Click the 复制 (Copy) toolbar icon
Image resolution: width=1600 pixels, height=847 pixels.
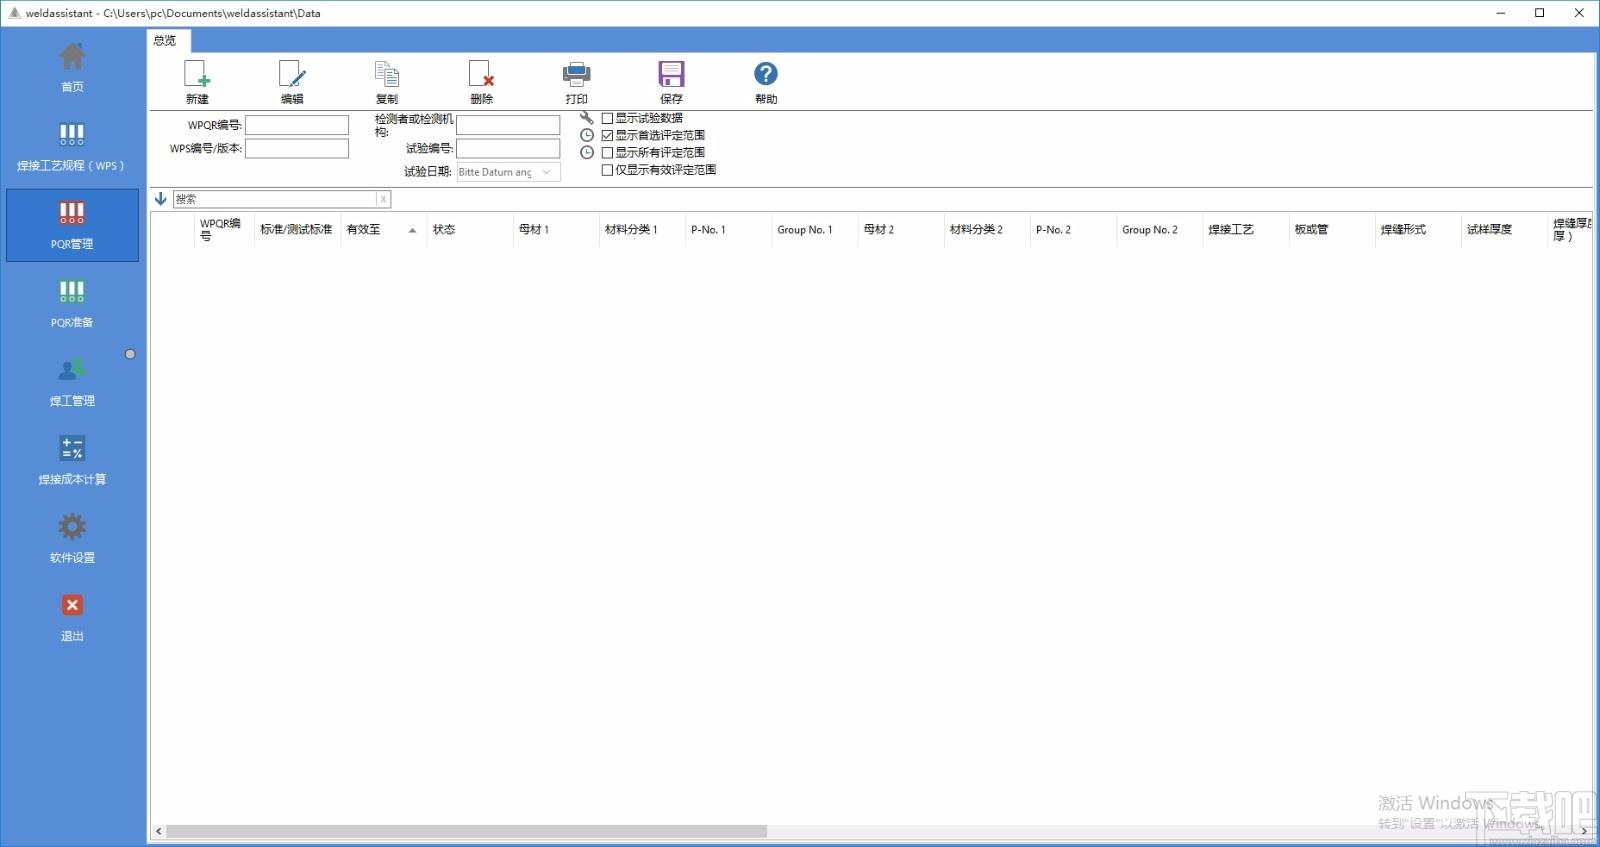coord(387,75)
